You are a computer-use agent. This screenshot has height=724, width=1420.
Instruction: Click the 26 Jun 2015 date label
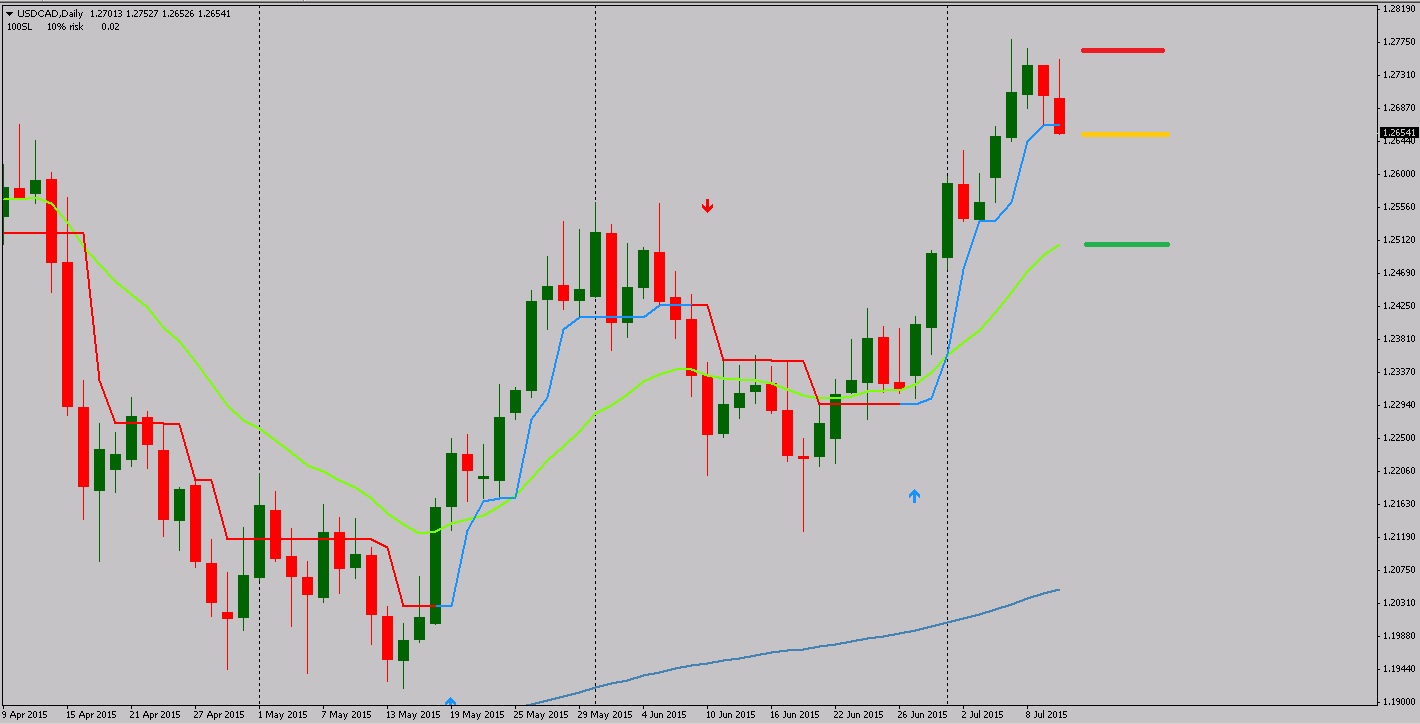[923, 715]
